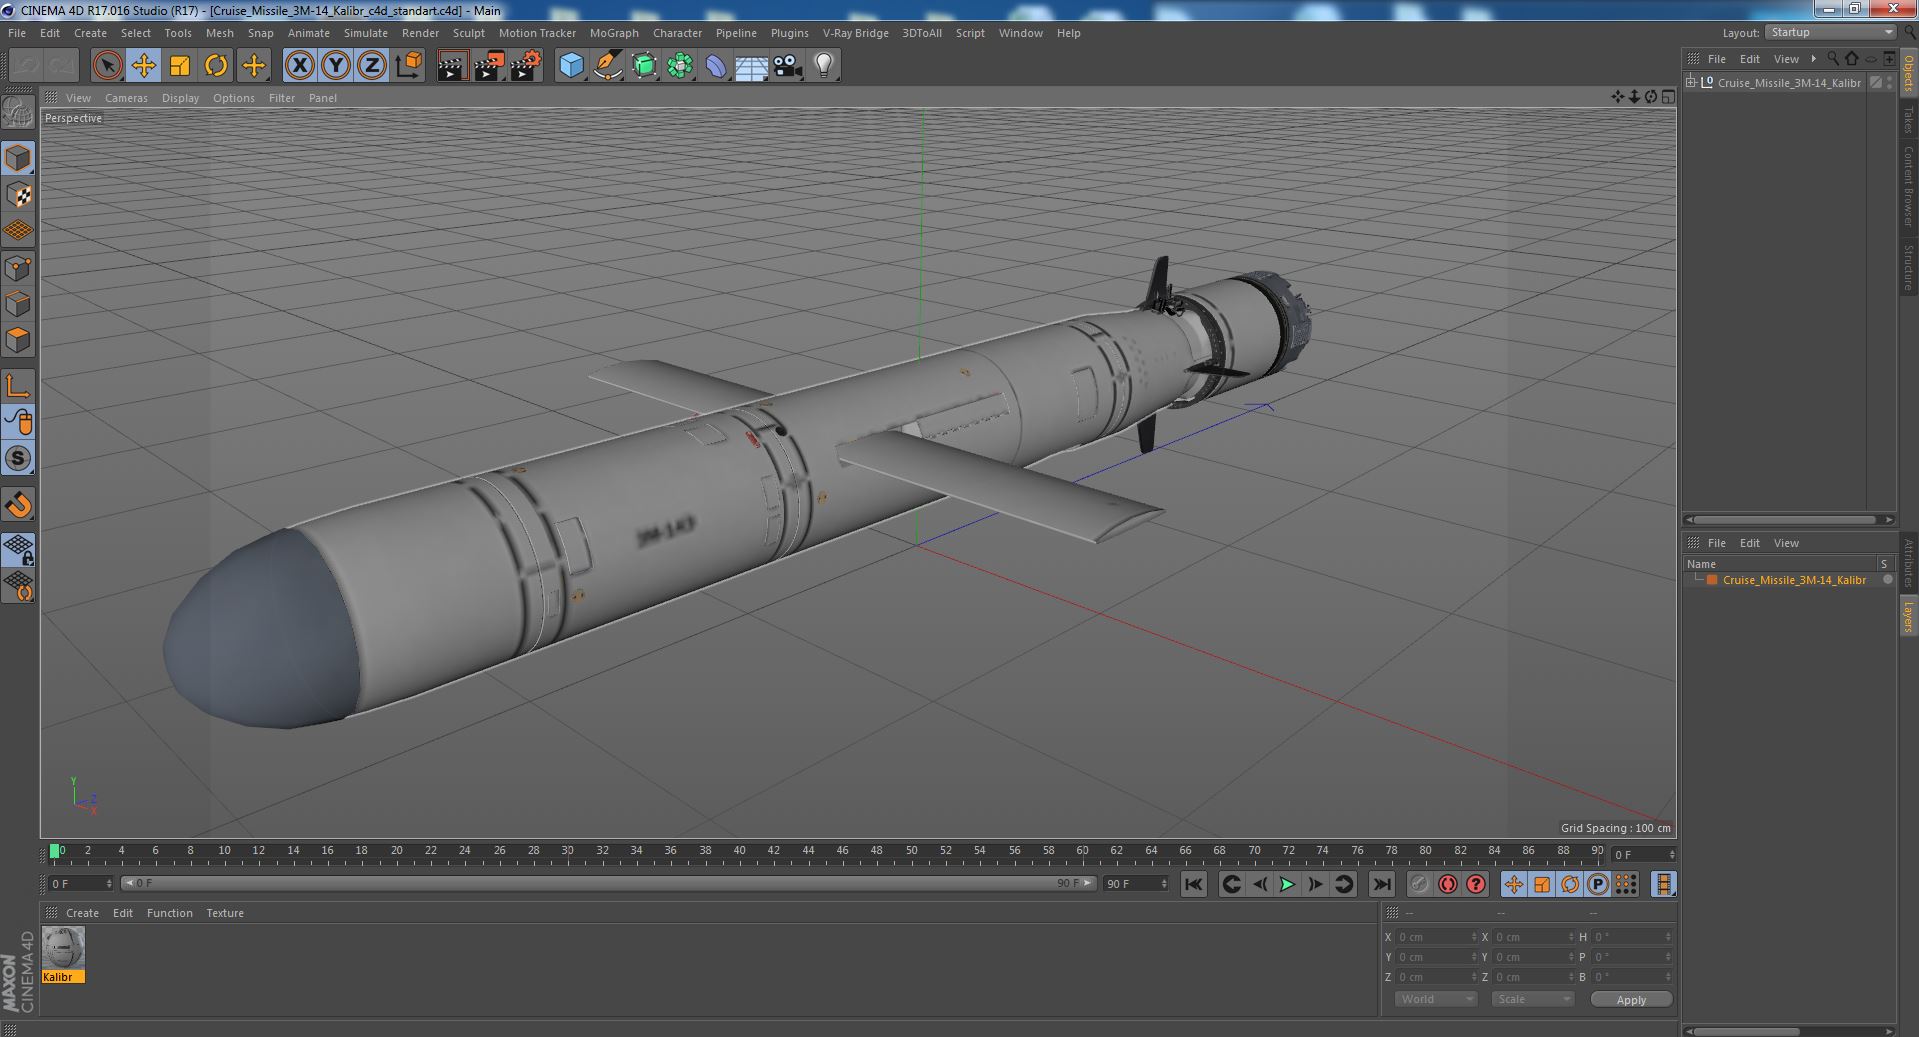Click the timeline range scrub bar

609,884
